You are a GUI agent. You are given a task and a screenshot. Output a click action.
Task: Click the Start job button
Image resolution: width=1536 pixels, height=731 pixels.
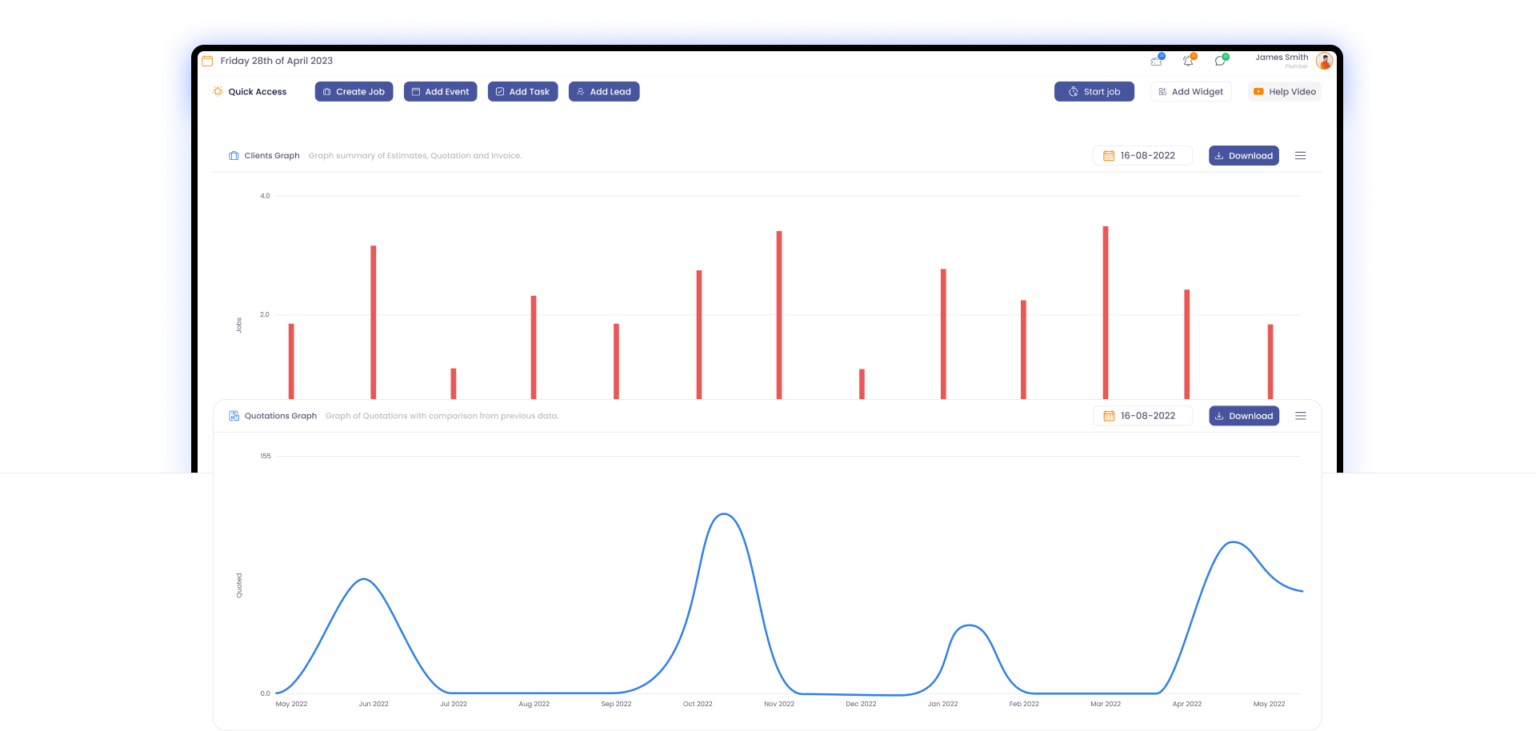pyautogui.click(x=1094, y=91)
